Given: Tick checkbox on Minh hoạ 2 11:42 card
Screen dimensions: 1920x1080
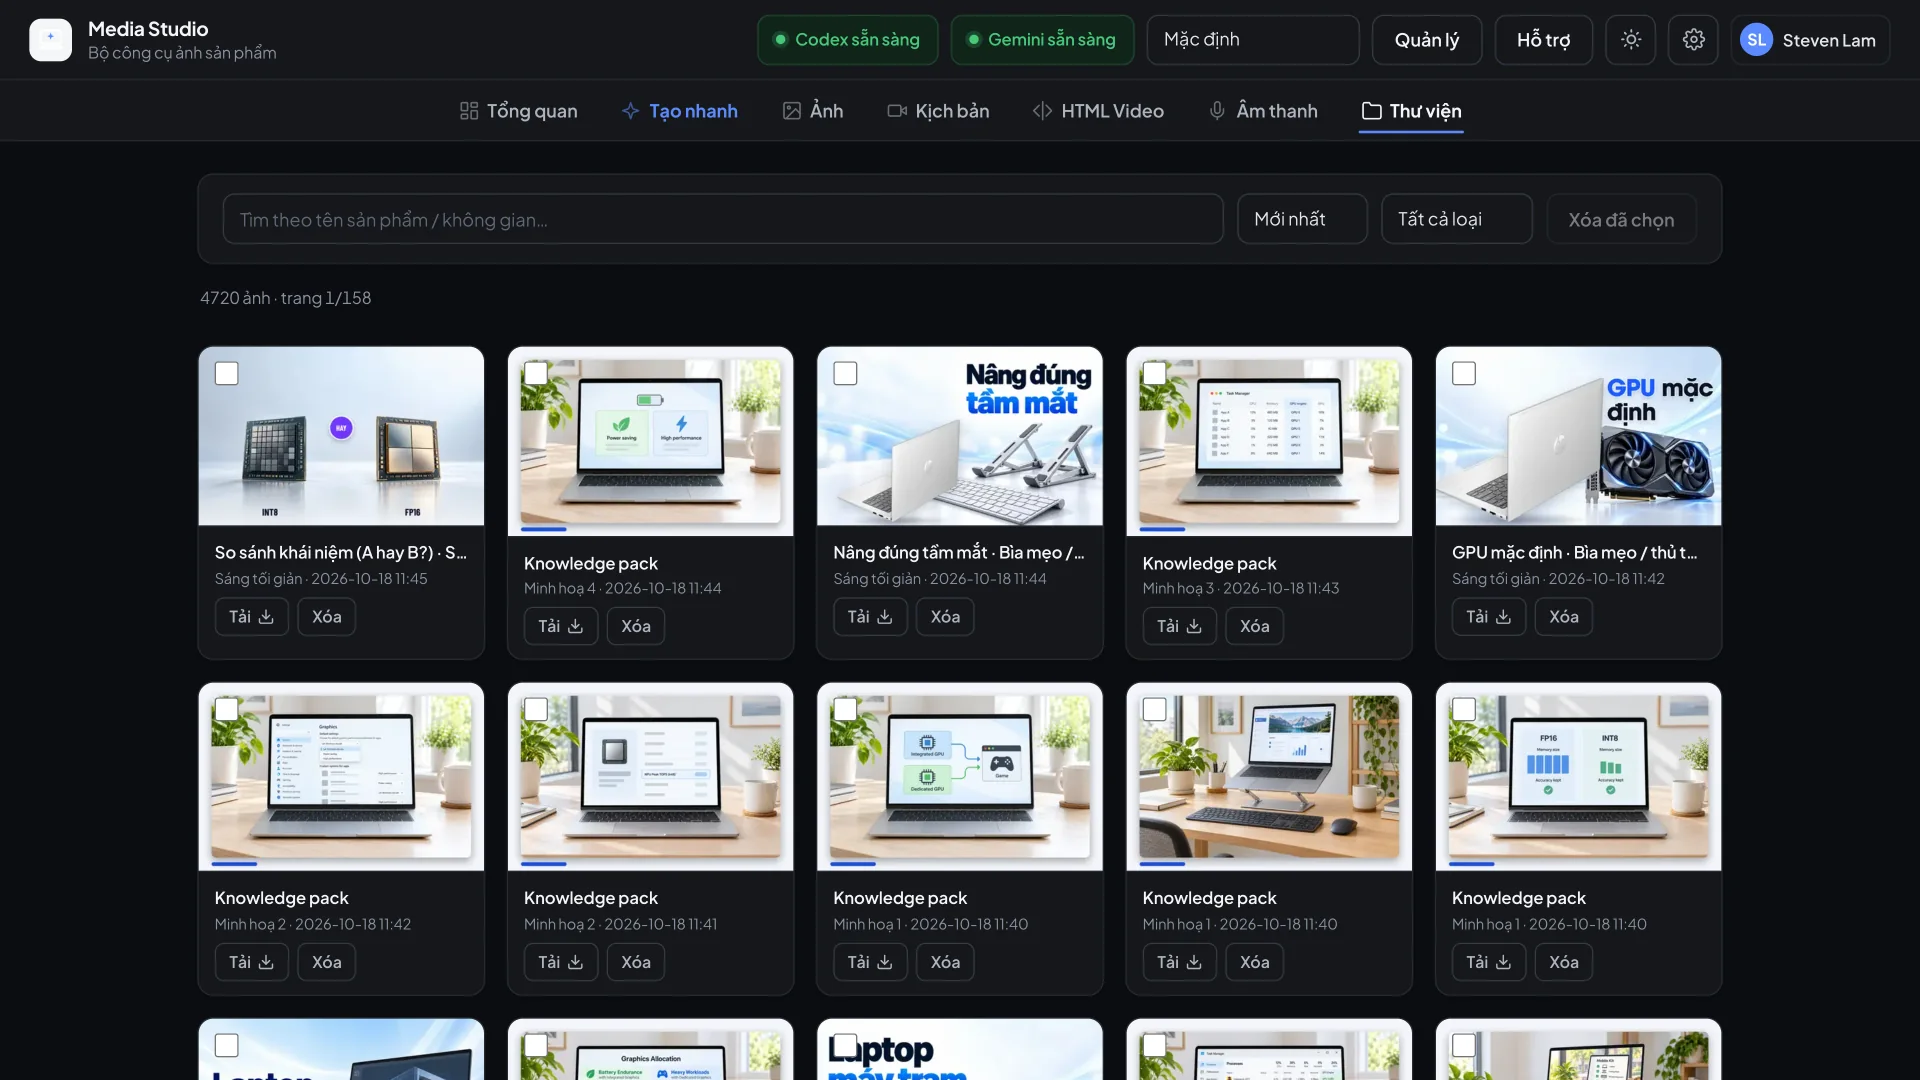Looking at the screenshot, I should [227, 709].
